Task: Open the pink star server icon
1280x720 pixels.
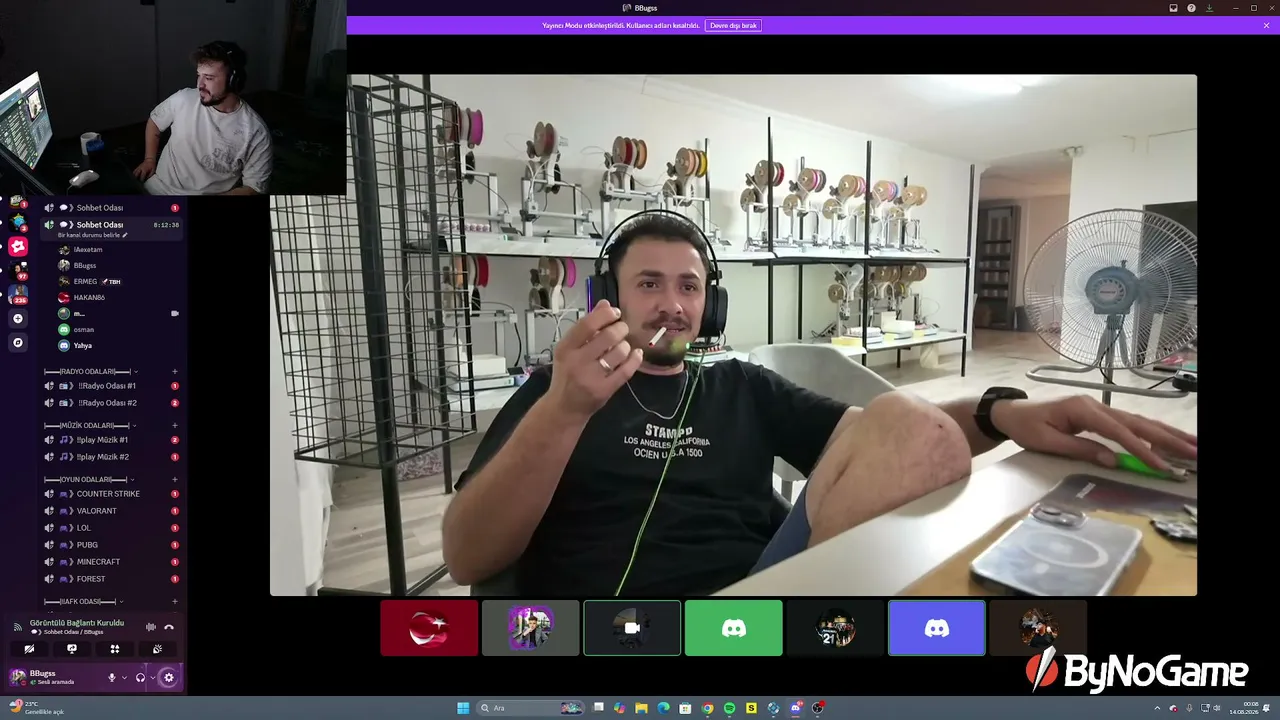Action: click(18, 245)
